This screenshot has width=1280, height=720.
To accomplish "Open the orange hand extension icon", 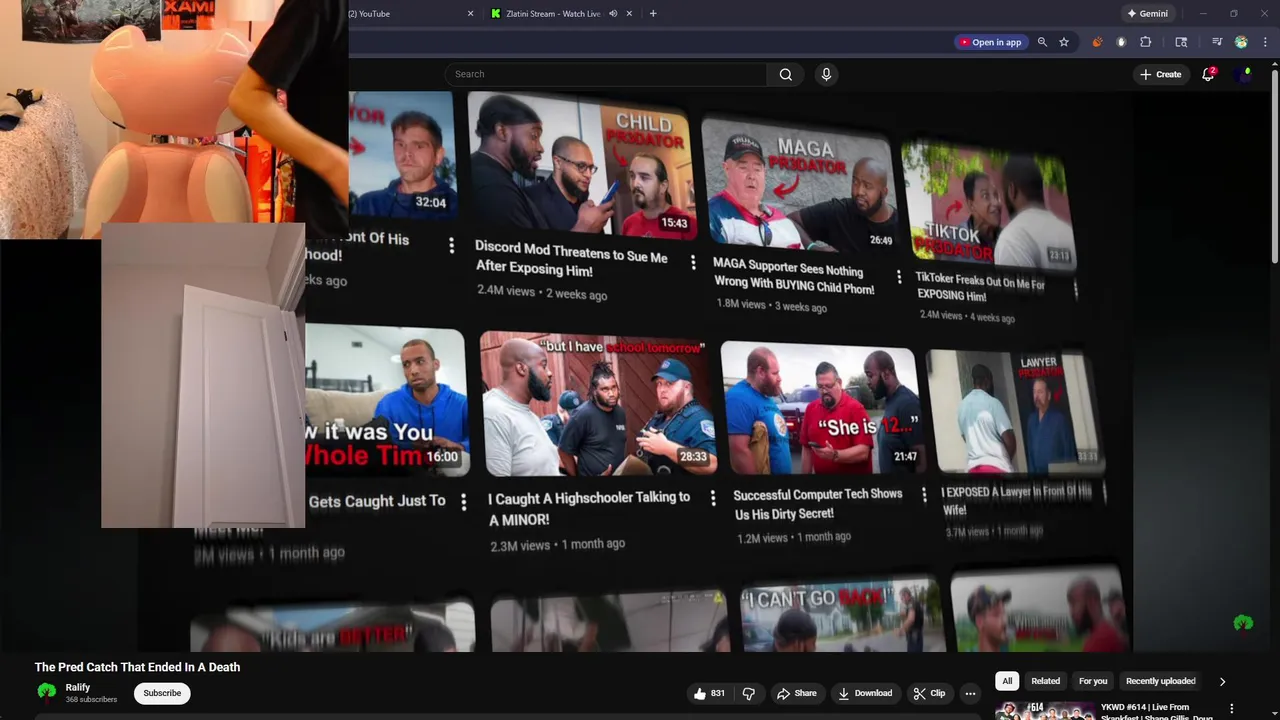I will click(x=1097, y=42).
